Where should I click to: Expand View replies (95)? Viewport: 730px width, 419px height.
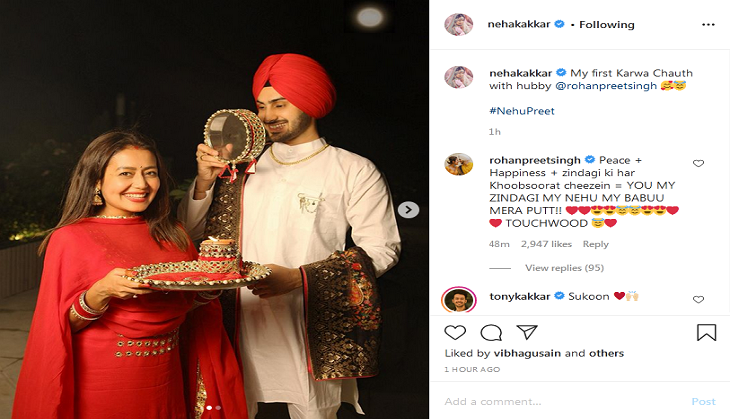pyautogui.click(x=564, y=268)
